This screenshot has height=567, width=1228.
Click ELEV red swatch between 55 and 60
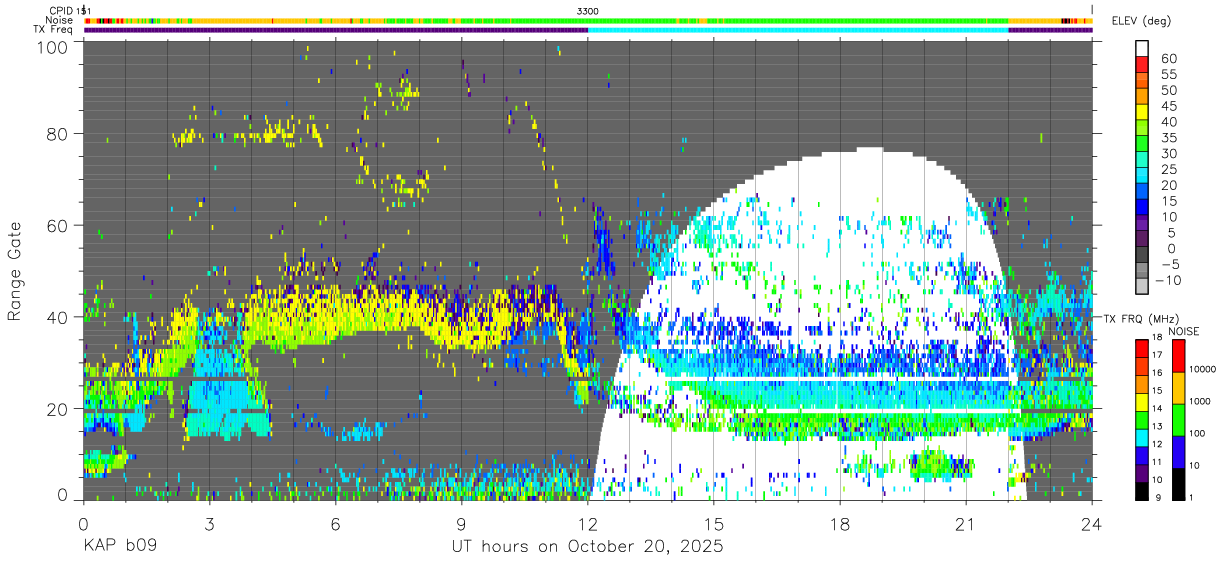[1142, 64]
